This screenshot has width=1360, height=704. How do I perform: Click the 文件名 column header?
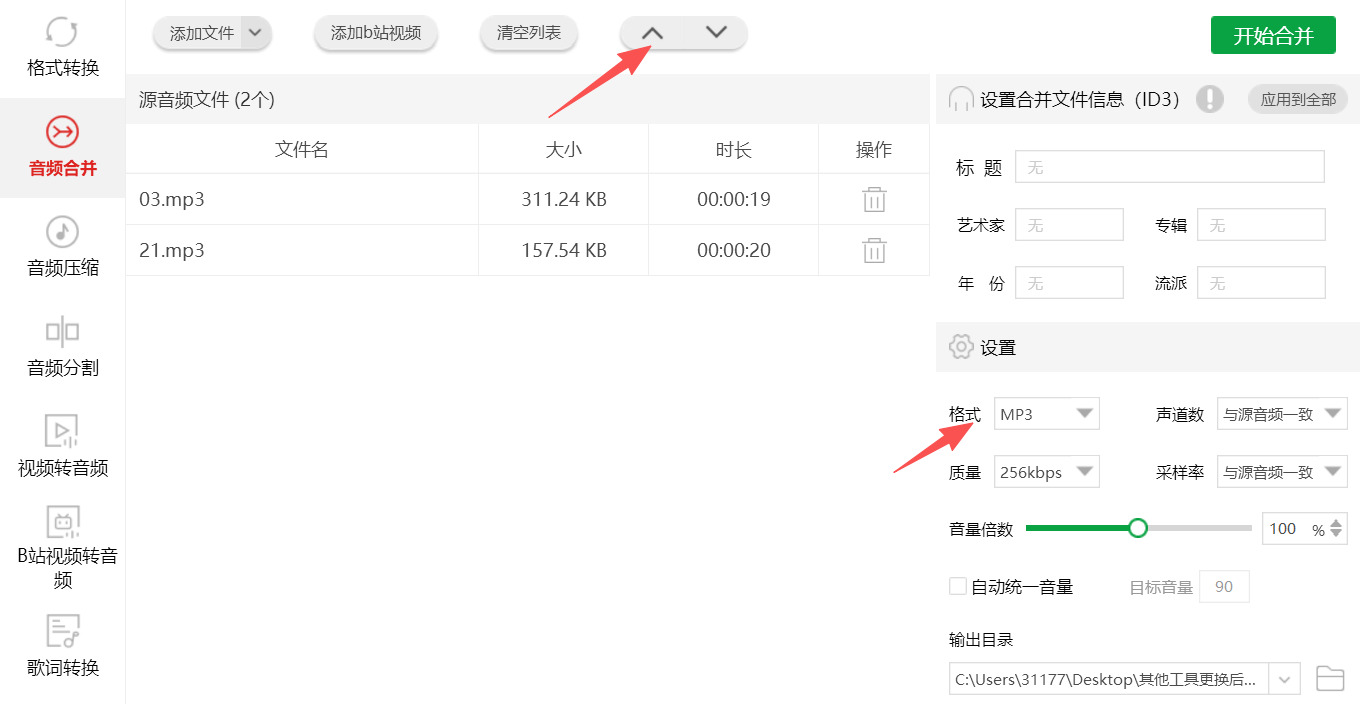[302, 150]
